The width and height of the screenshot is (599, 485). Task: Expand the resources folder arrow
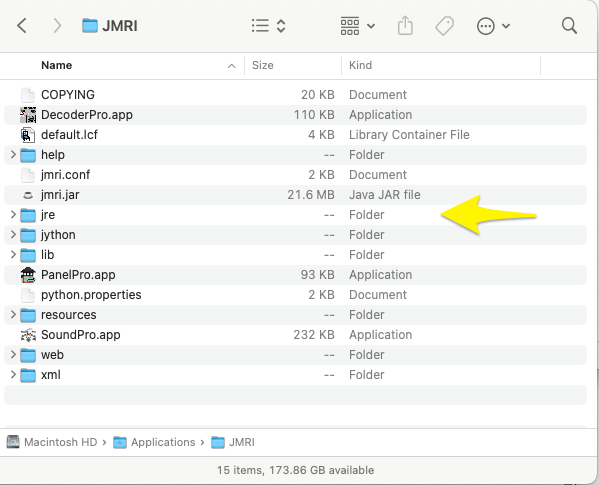click(13, 315)
